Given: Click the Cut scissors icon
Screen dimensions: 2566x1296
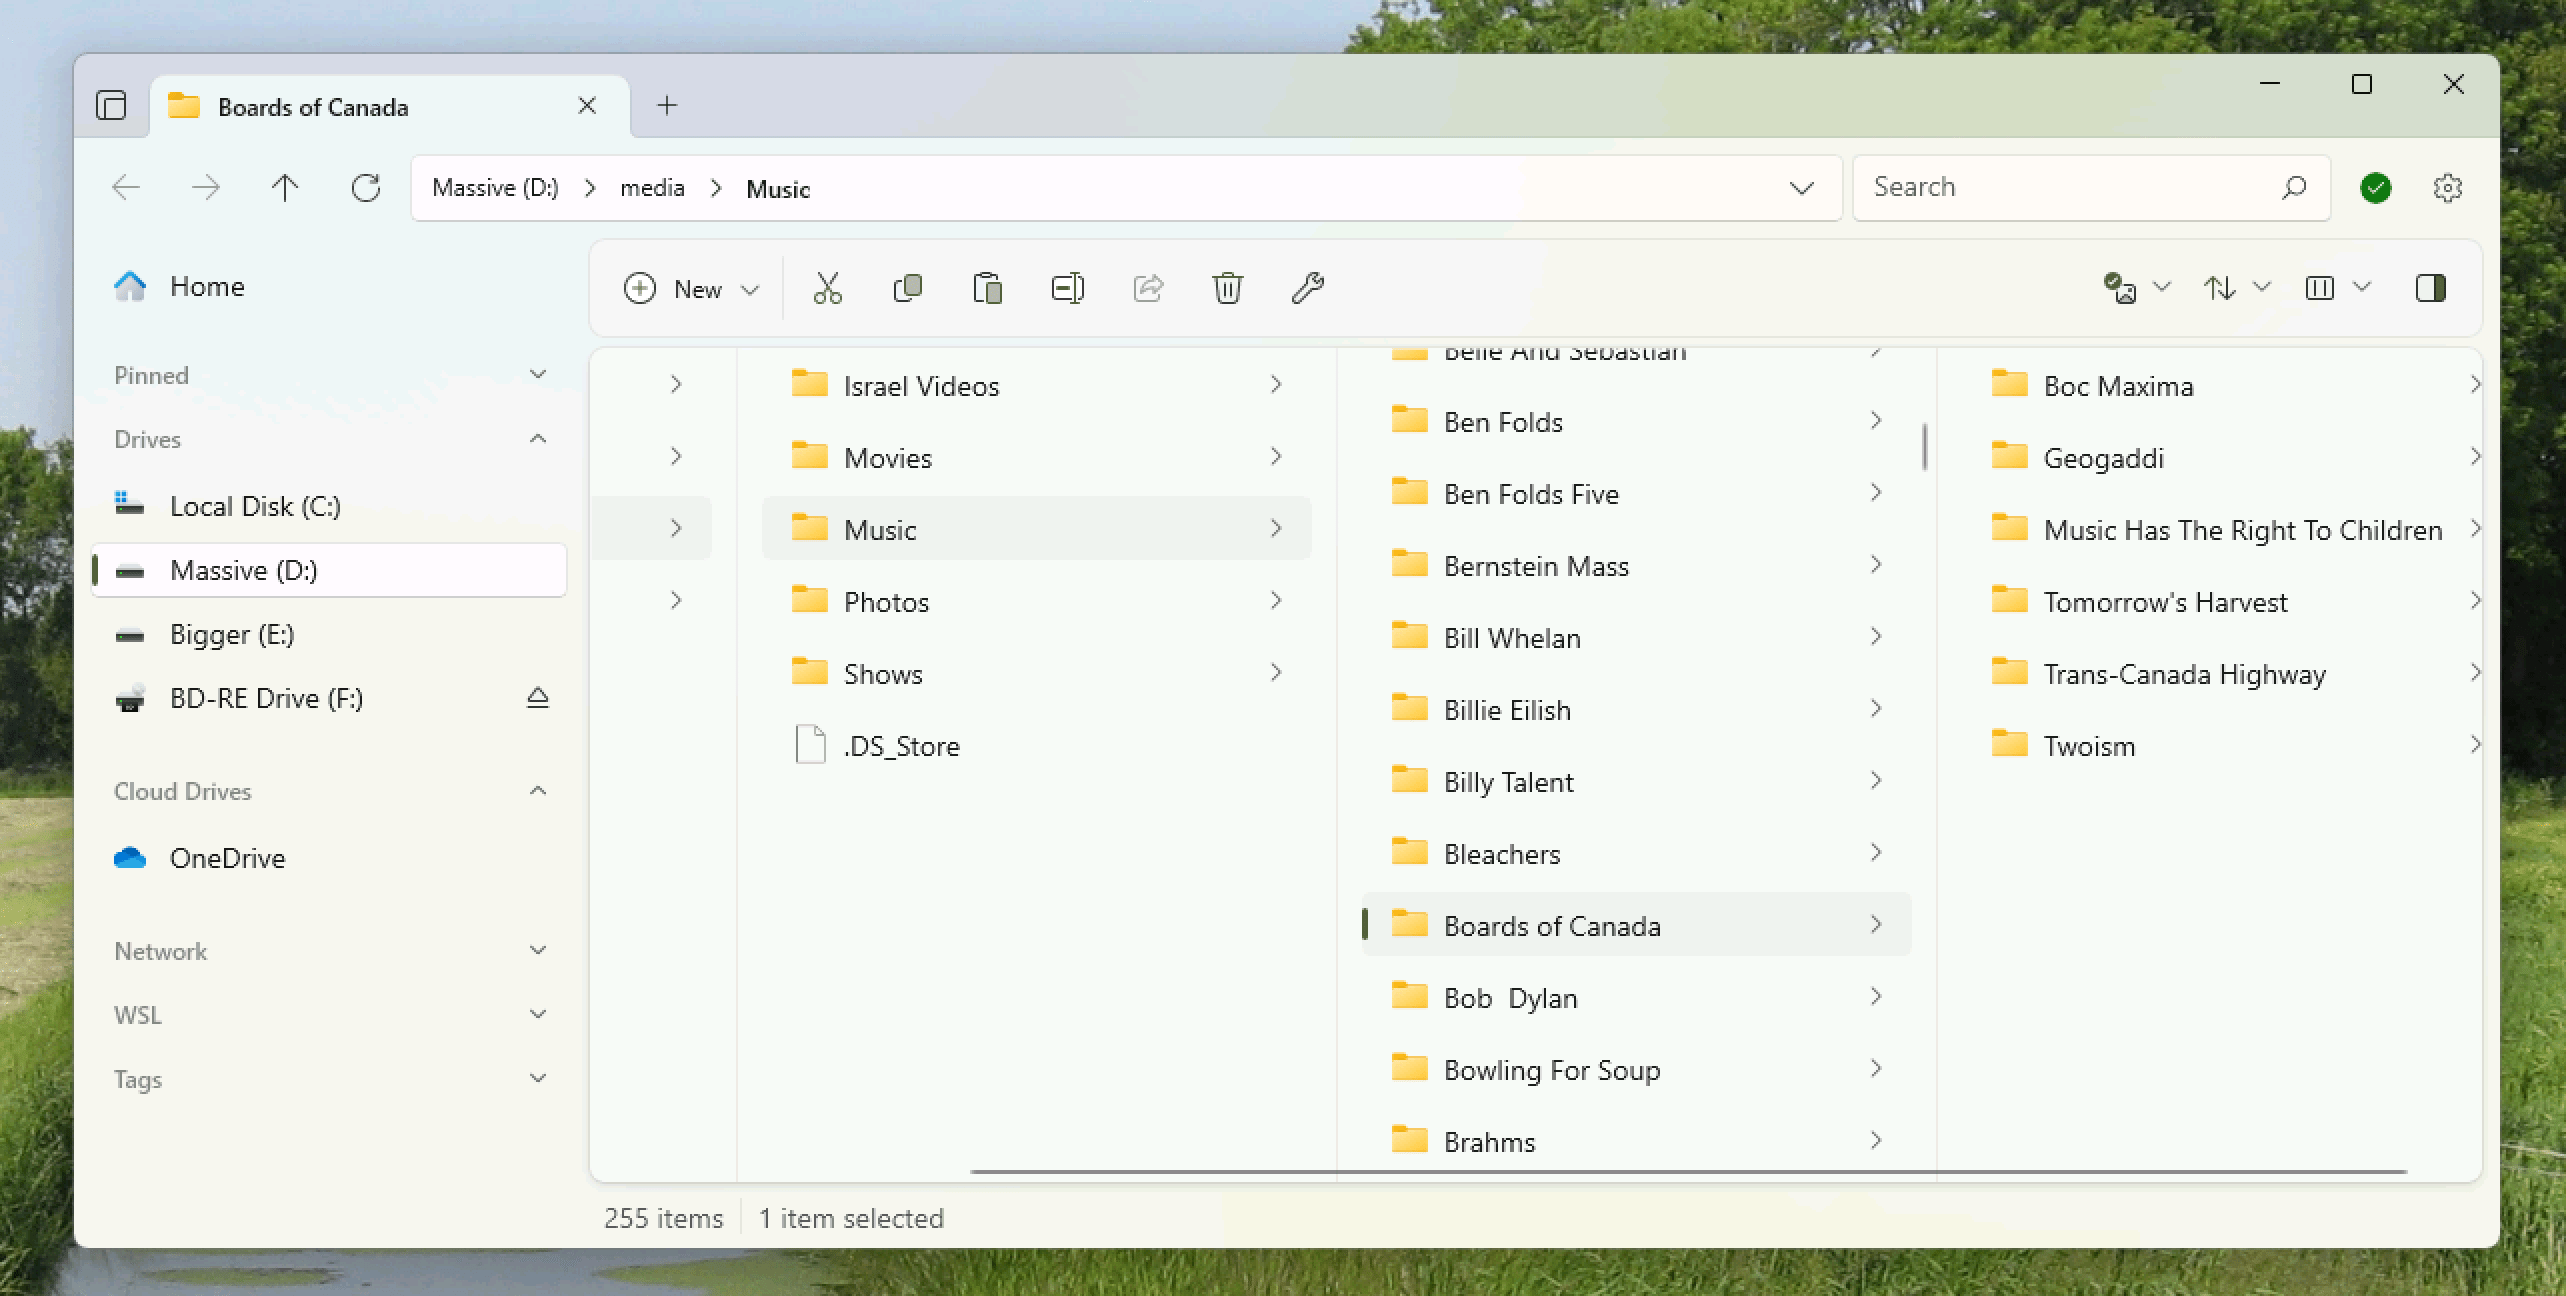Looking at the screenshot, I should coord(827,288).
